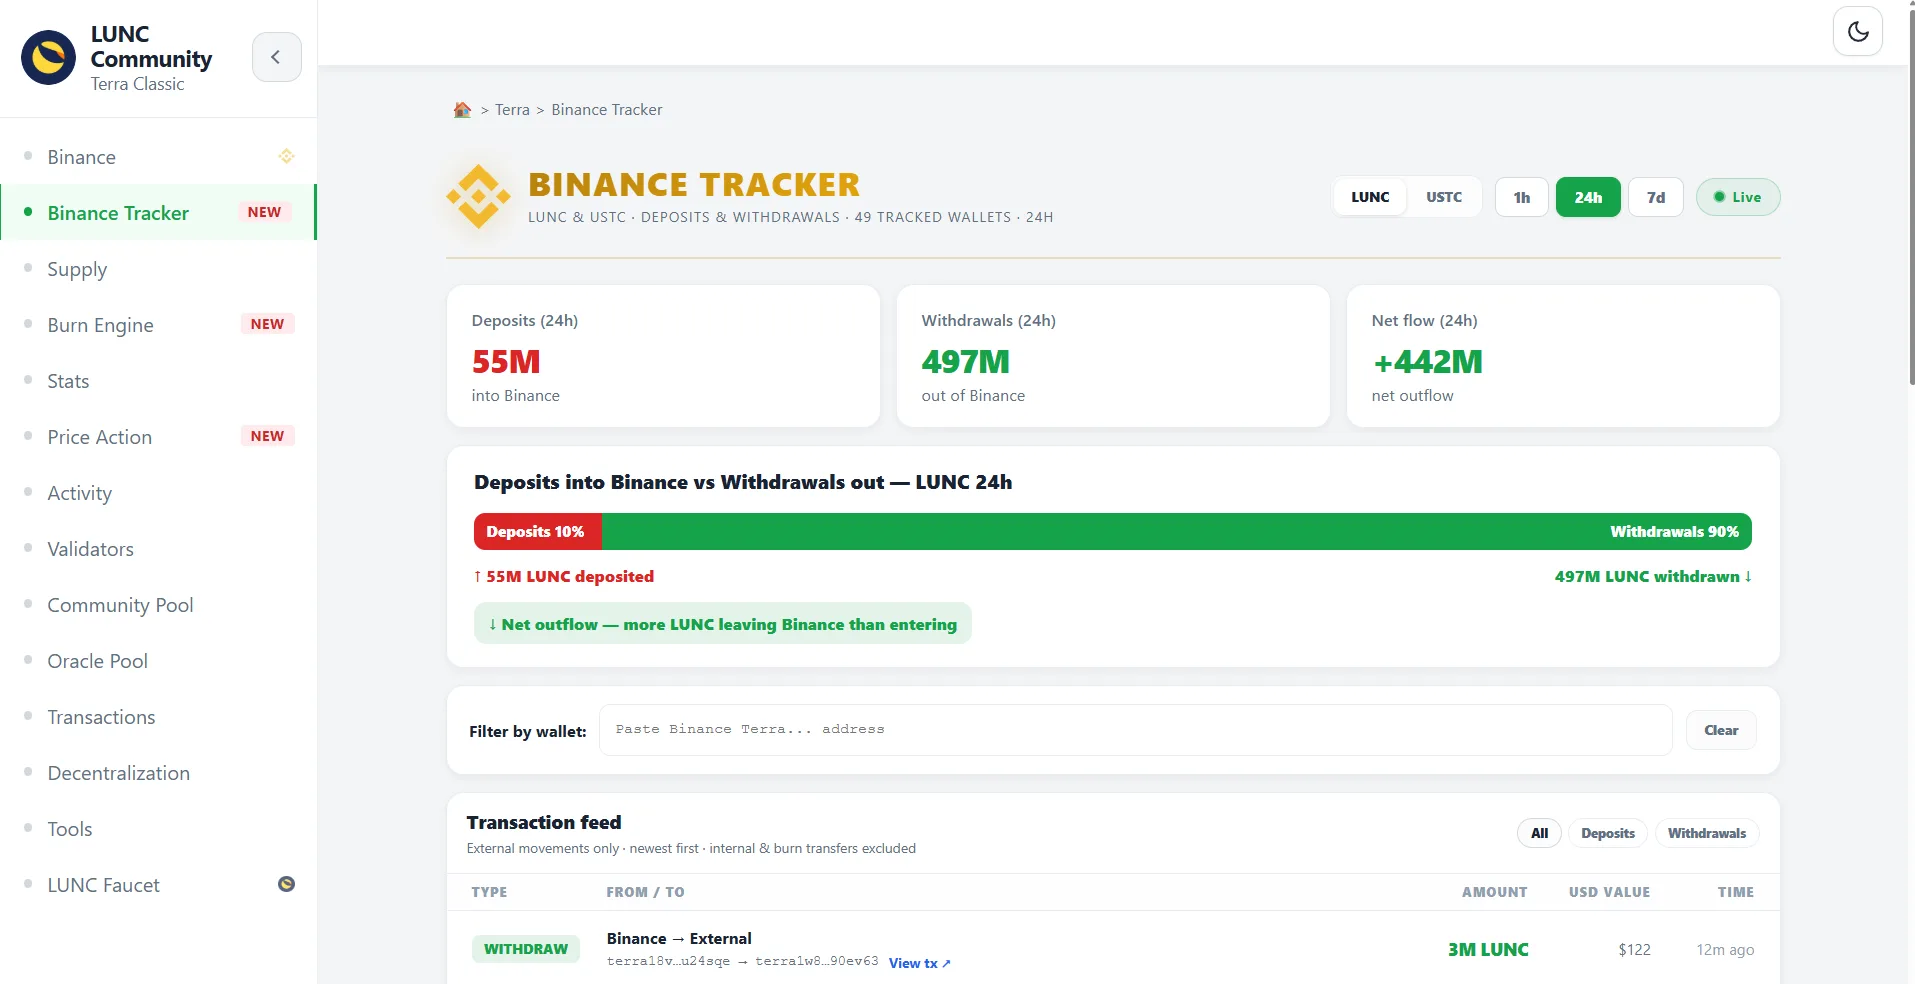
Task: Select the 7d time range
Action: [x=1655, y=197]
